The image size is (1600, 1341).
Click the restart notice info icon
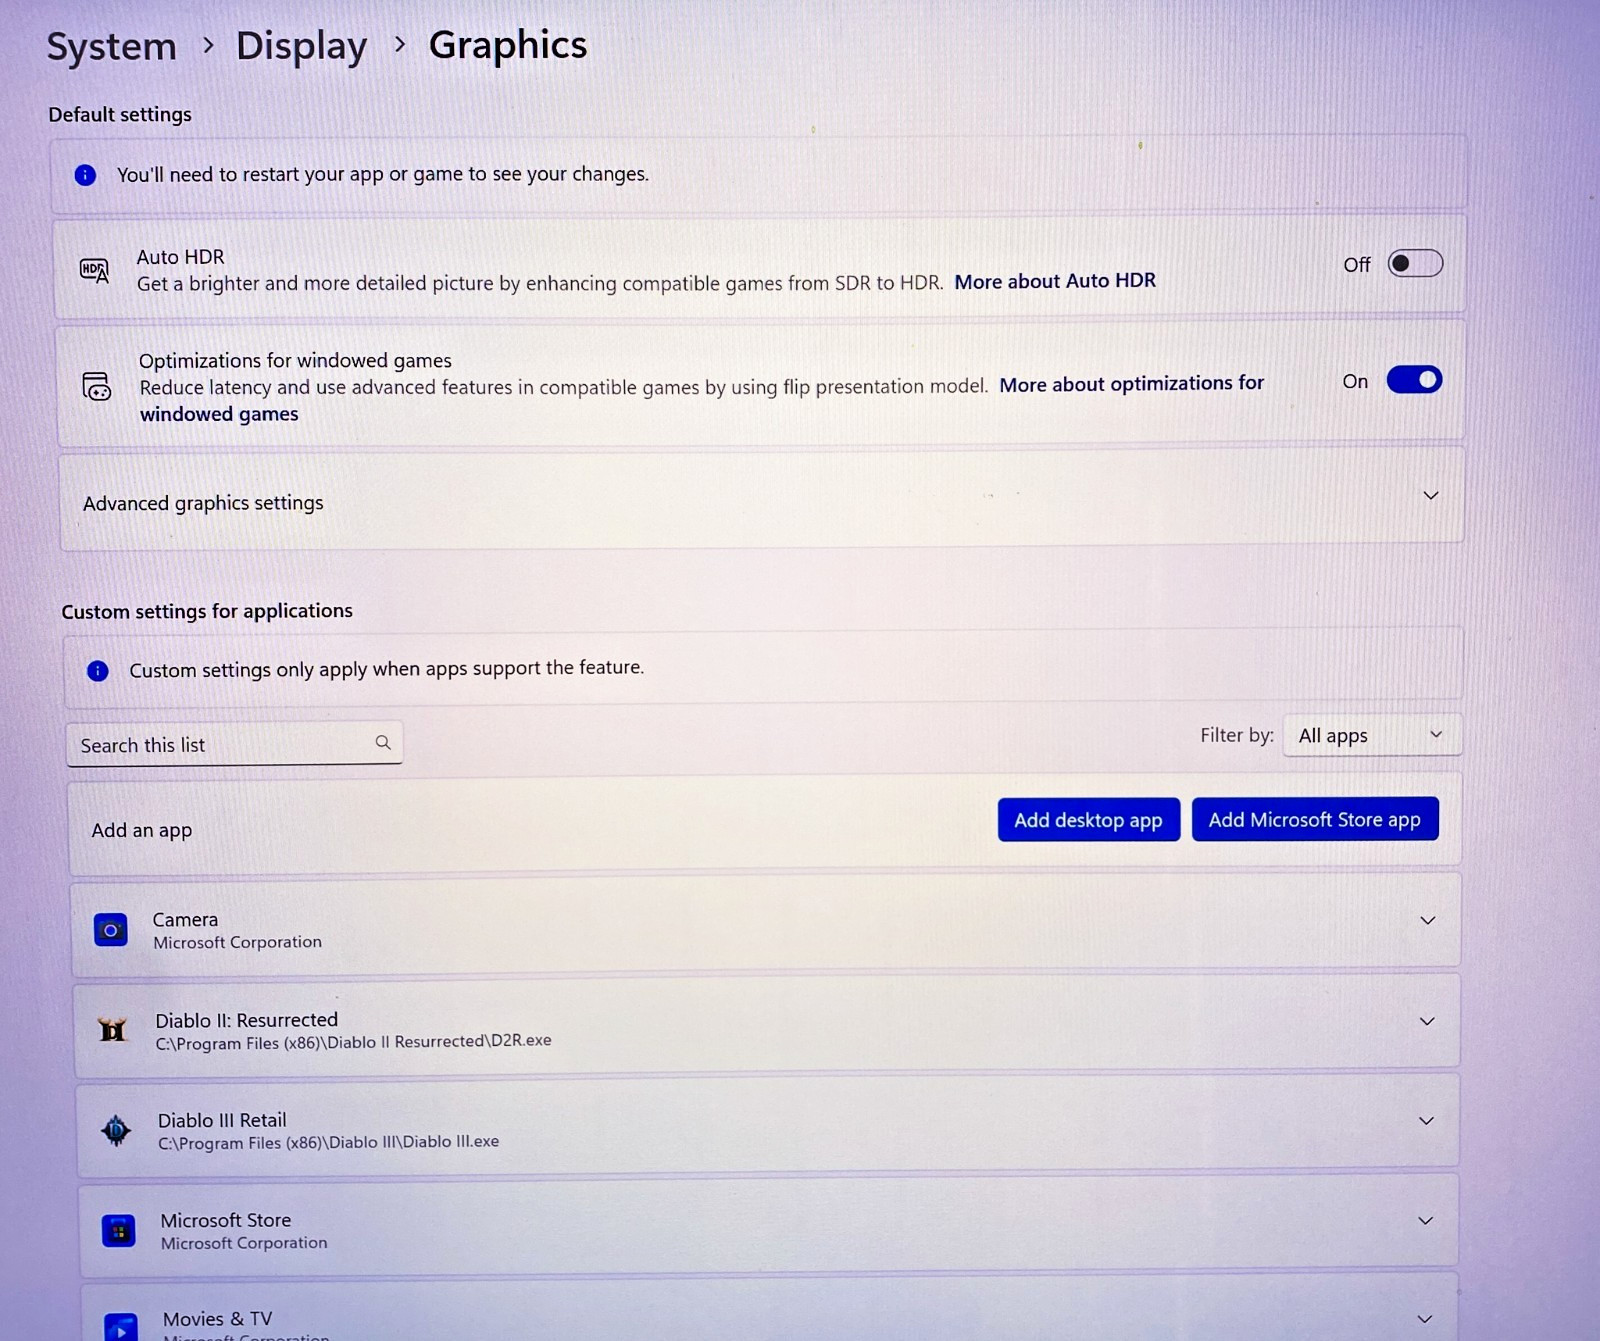85,175
